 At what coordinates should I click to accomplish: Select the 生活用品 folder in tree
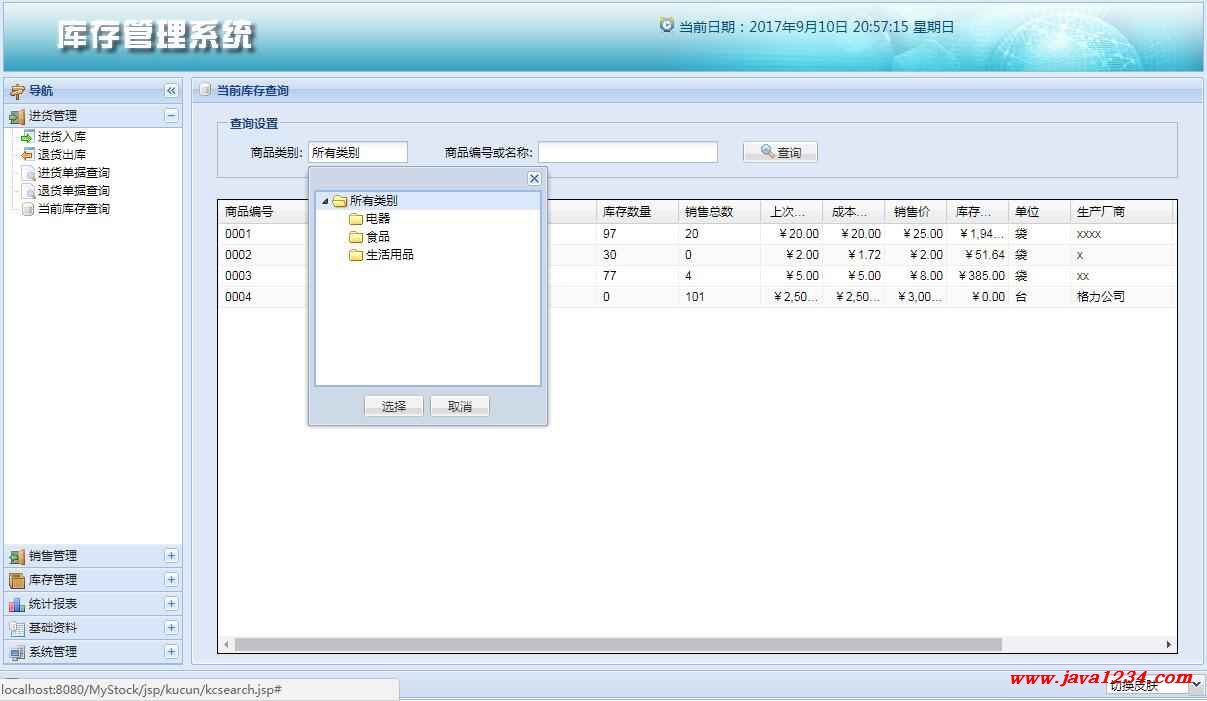(388, 255)
